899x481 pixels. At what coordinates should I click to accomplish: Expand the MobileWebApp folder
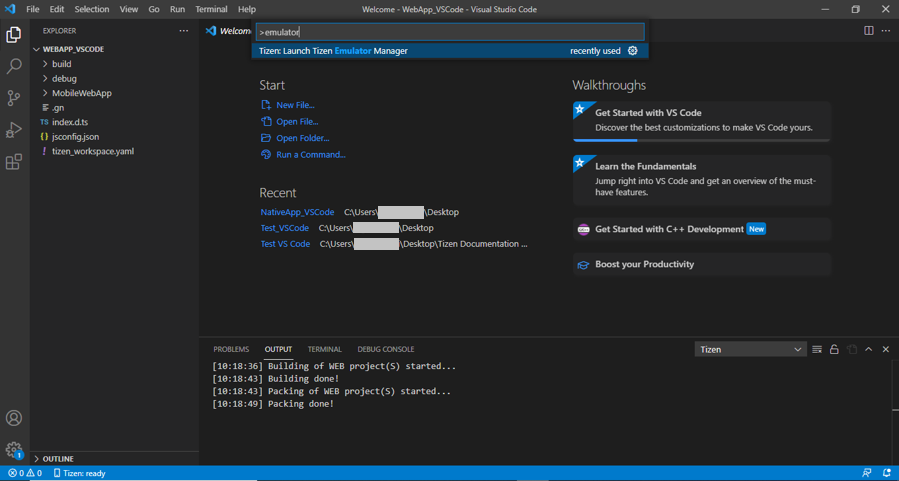[81, 93]
